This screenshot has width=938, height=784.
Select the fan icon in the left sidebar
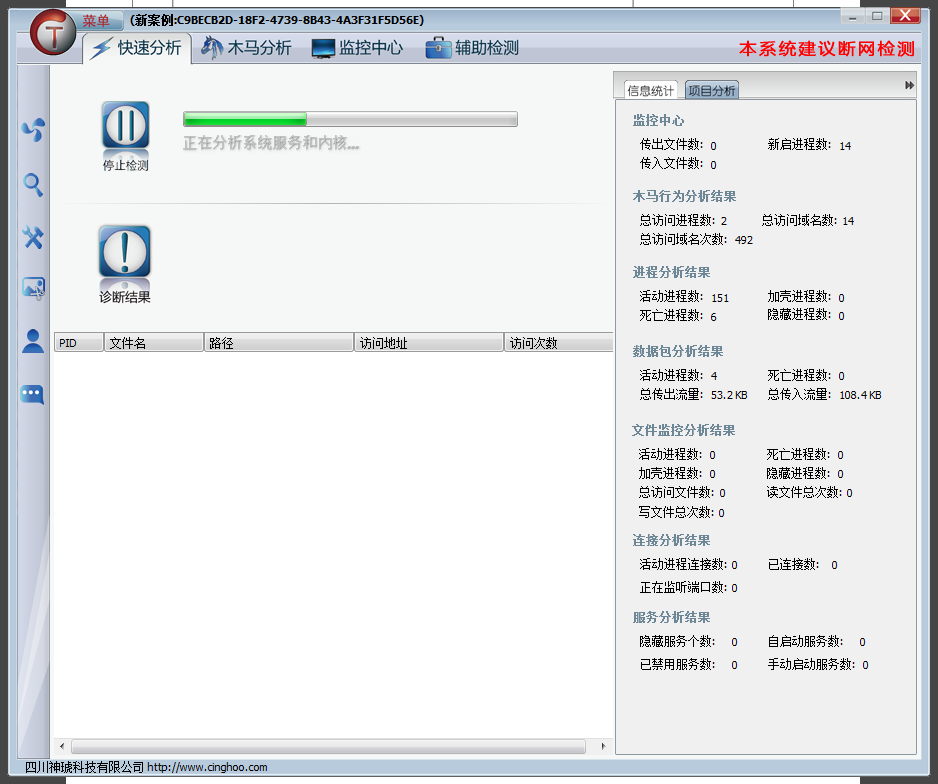pyautogui.click(x=33, y=130)
